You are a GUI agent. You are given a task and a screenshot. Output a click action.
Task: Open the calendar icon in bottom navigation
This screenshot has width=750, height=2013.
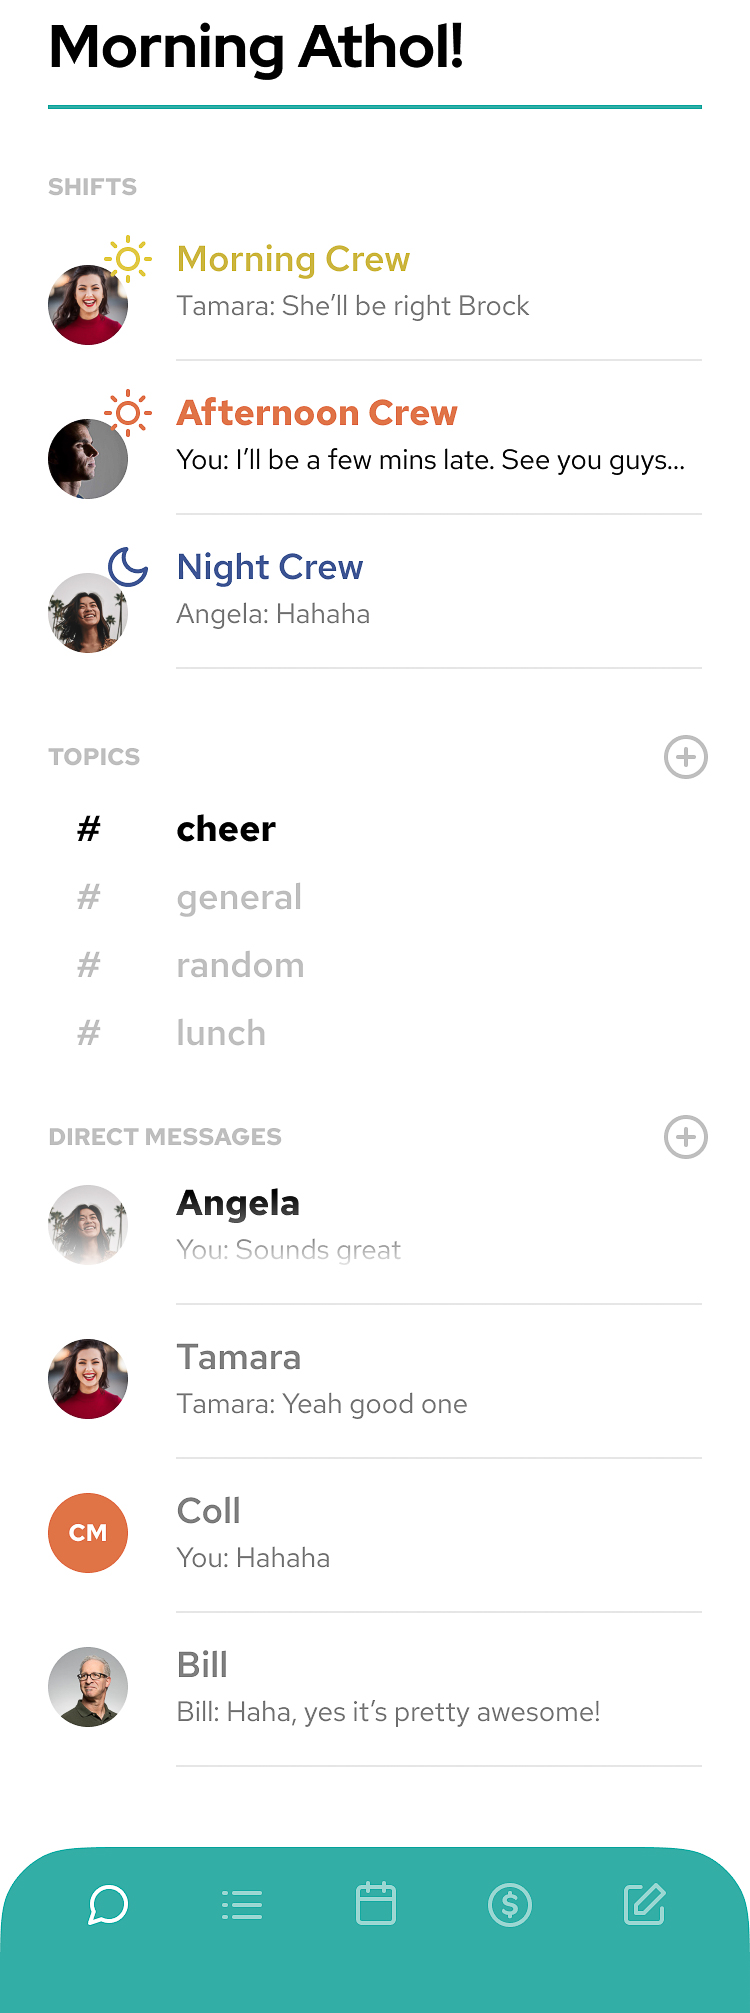[376, 1903]
